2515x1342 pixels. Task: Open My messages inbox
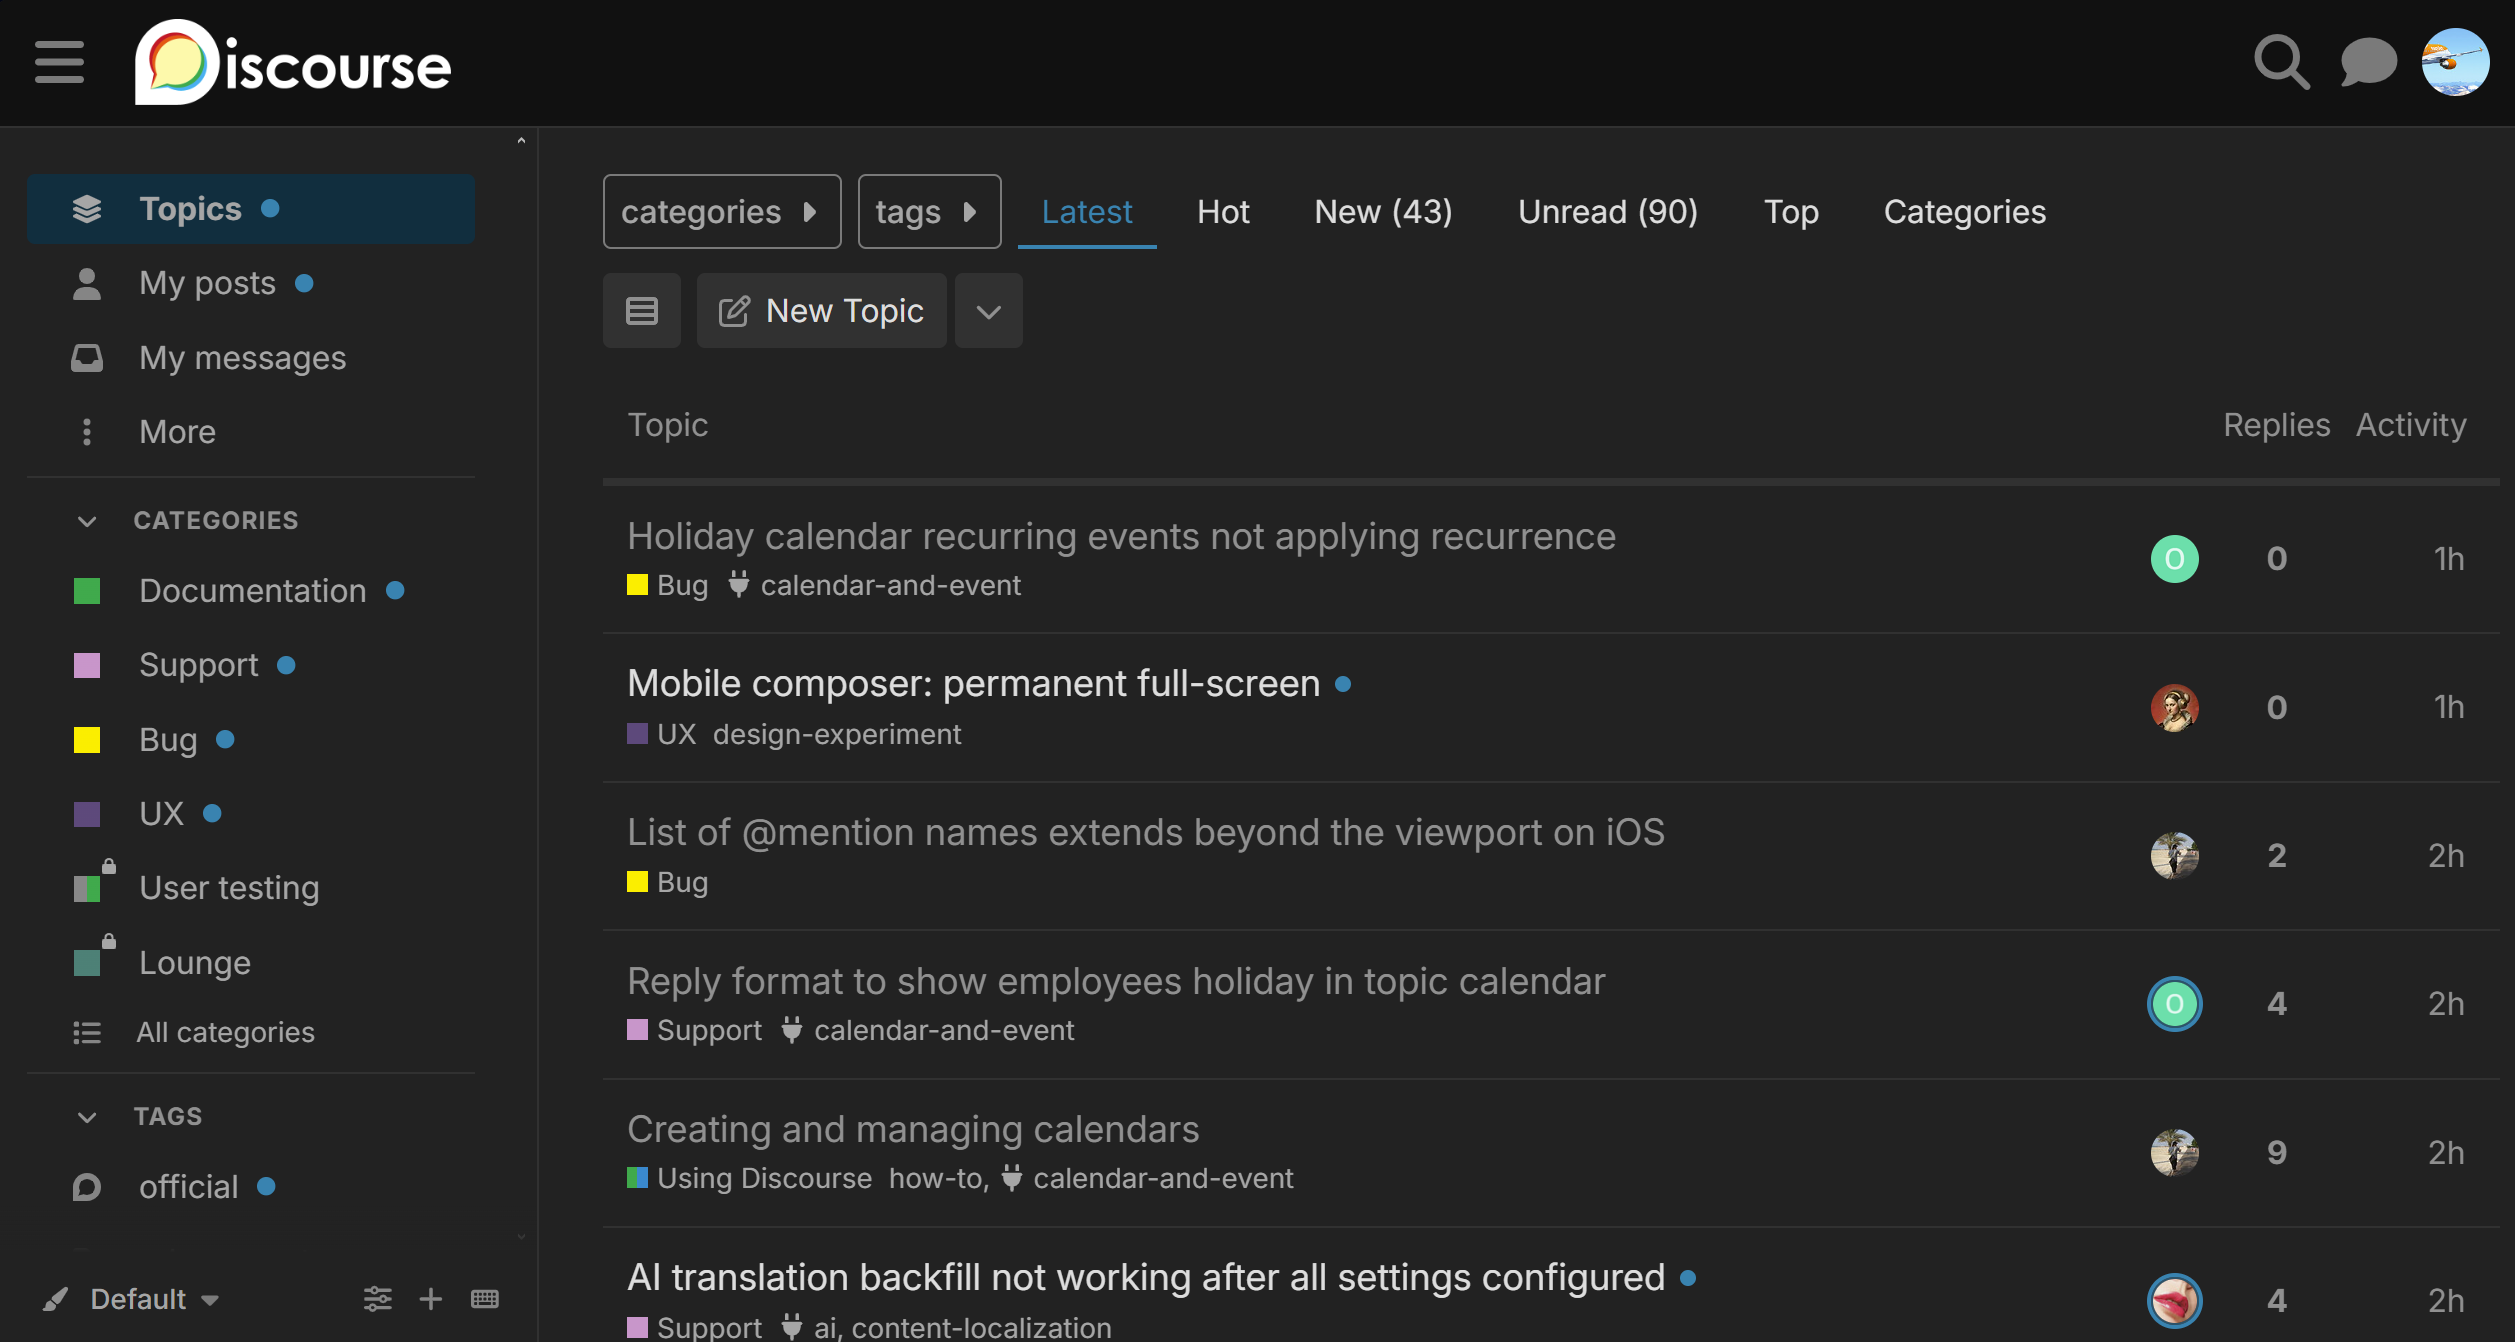242,358
